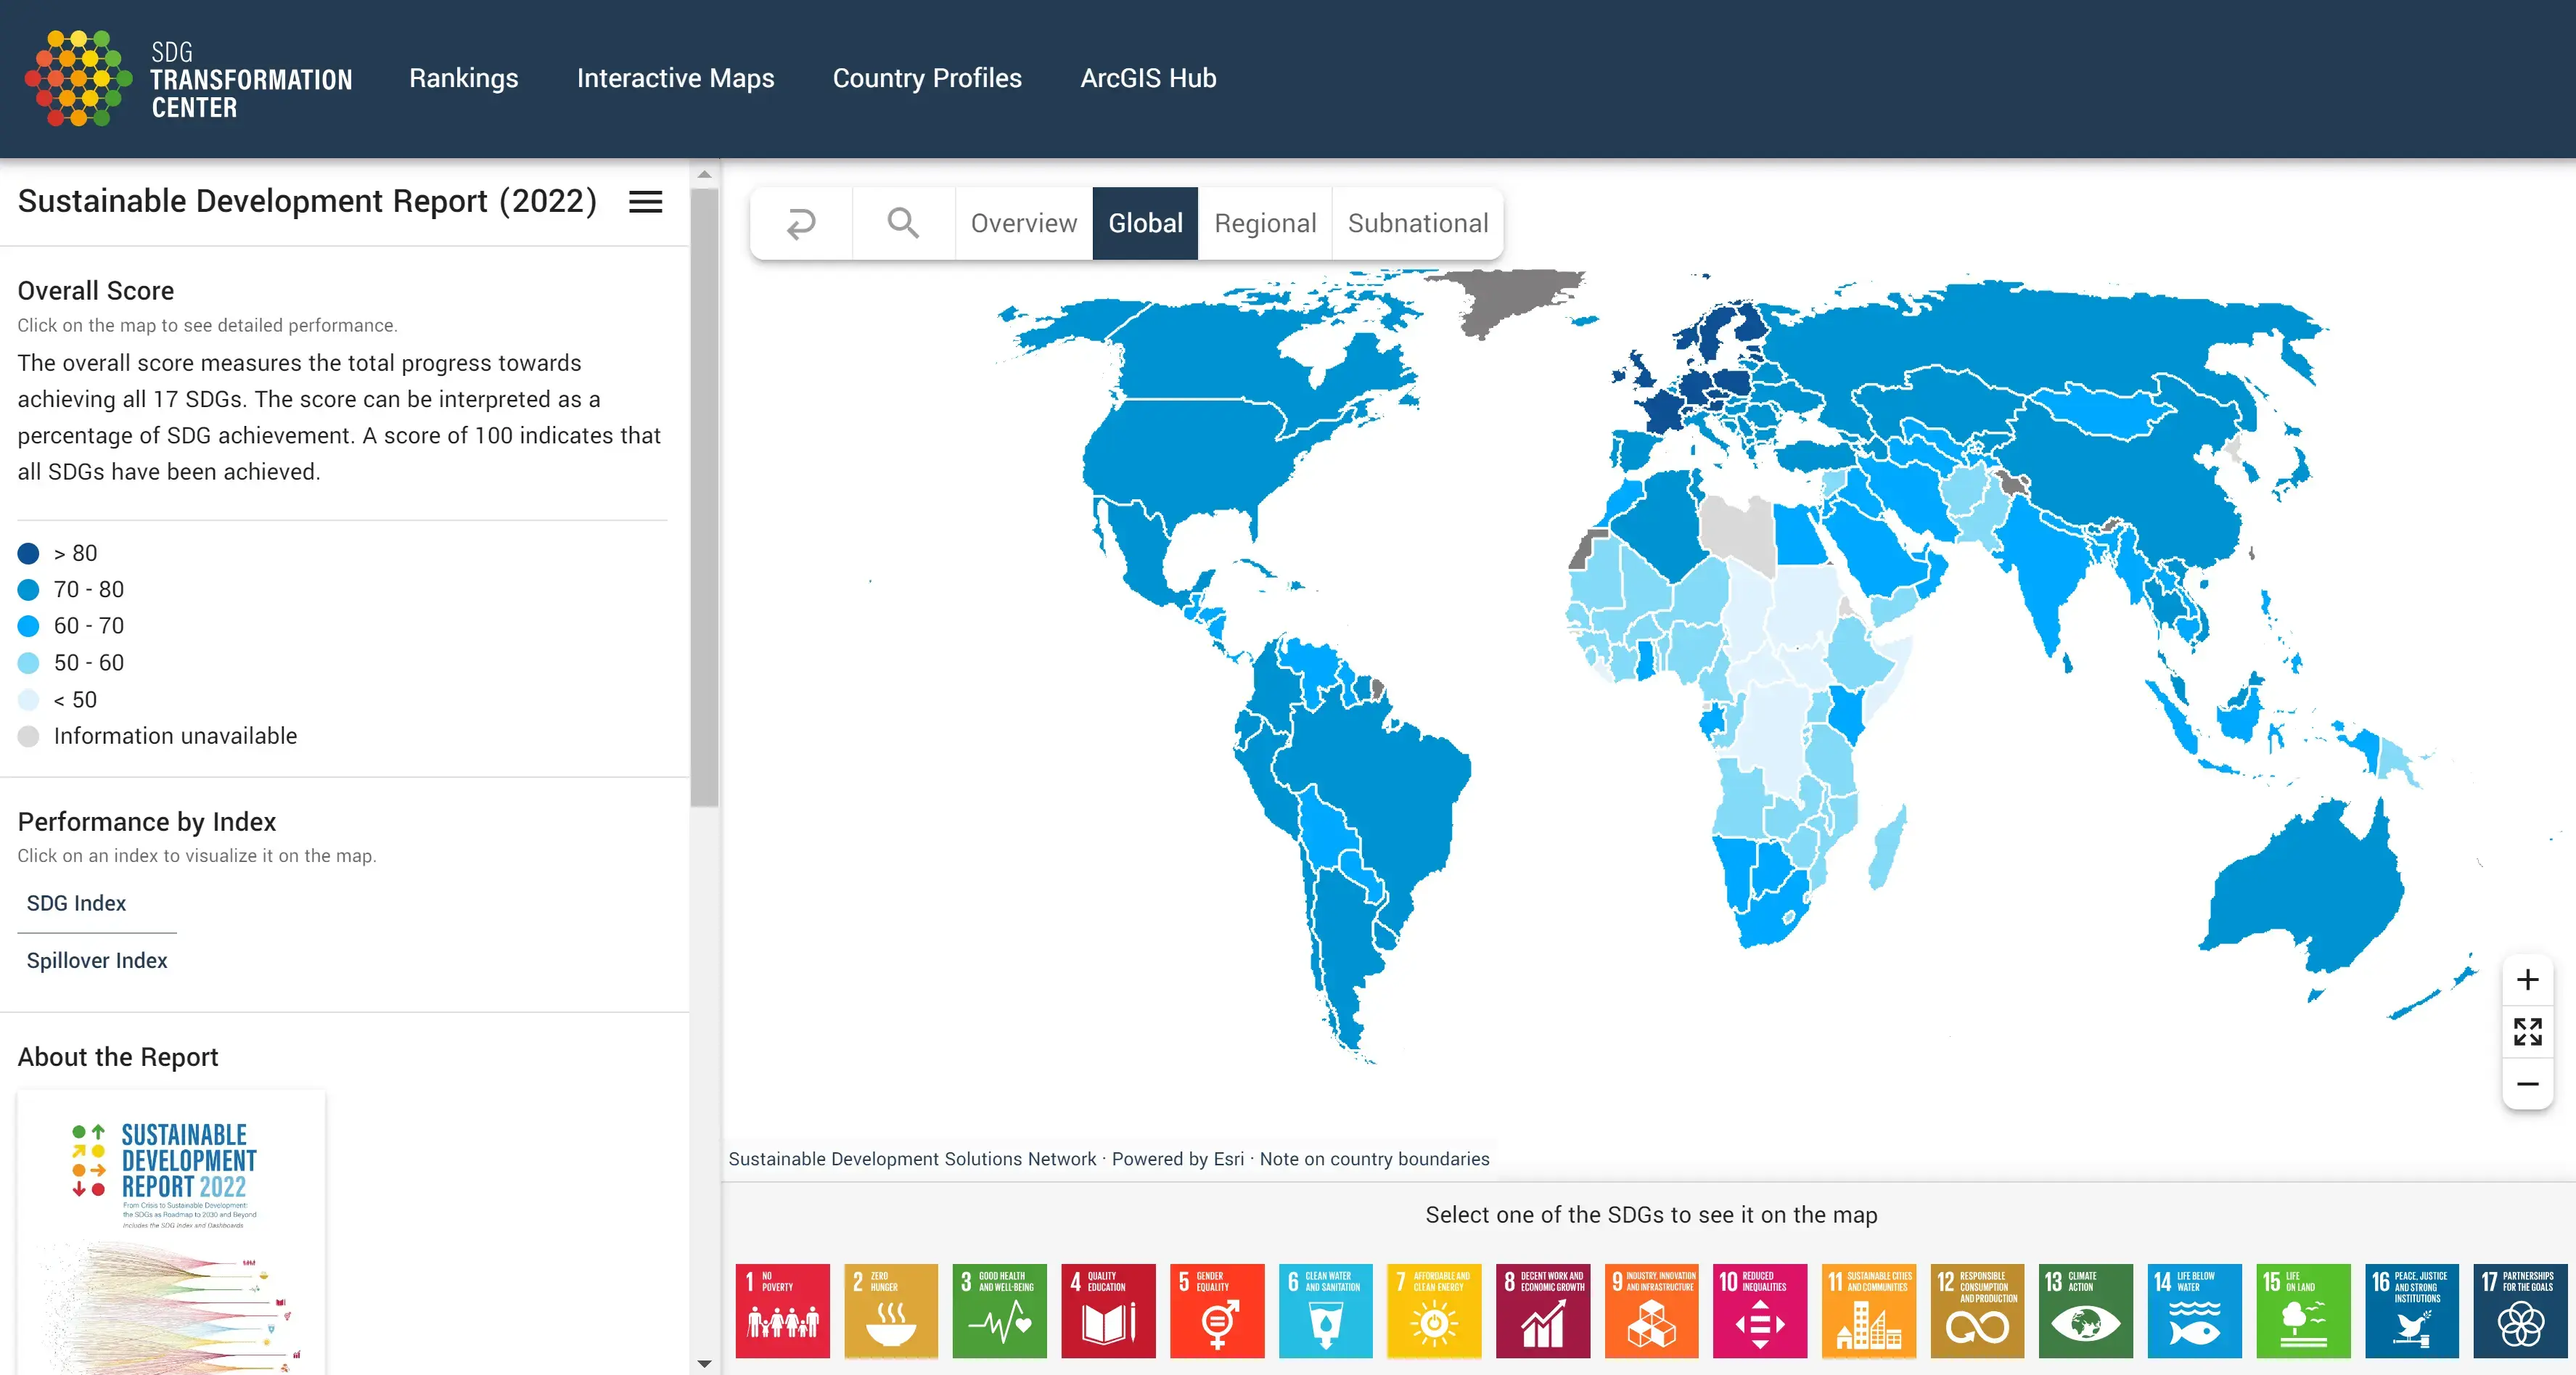Viewport: 2576px width, 1375px height.
Task: Click the SDG Transformation Center logo
Action: tap(189, 78)
